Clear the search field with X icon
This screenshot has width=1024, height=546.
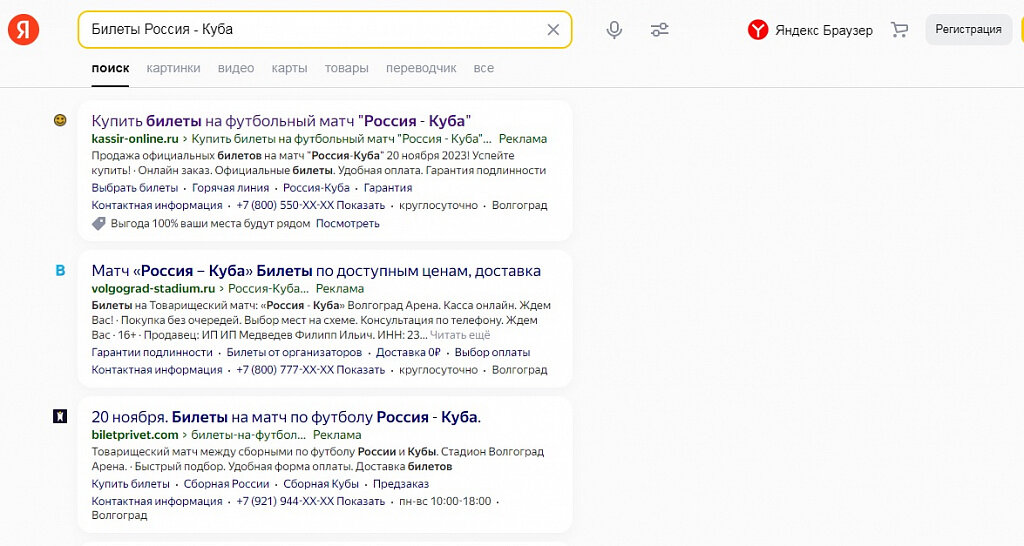tap(553, 29)
